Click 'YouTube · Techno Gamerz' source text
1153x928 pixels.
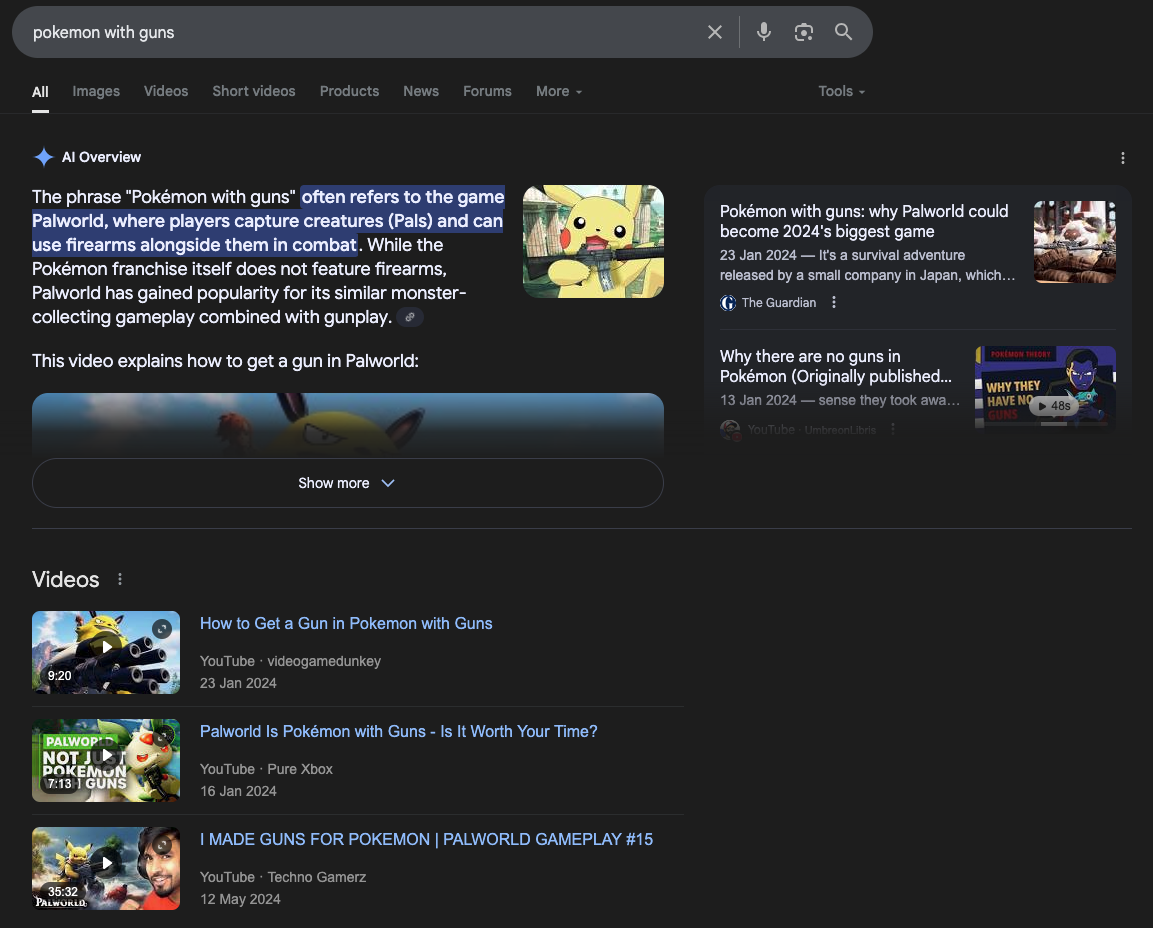tap(283, 877)
